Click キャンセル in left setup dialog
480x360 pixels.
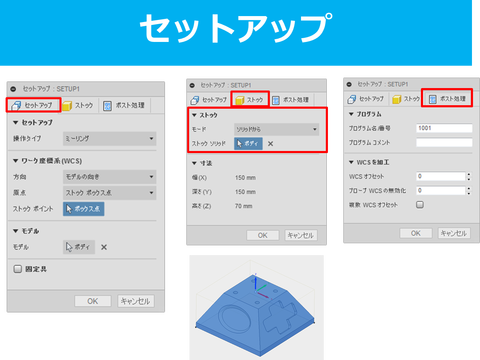[x=136, y=301]
